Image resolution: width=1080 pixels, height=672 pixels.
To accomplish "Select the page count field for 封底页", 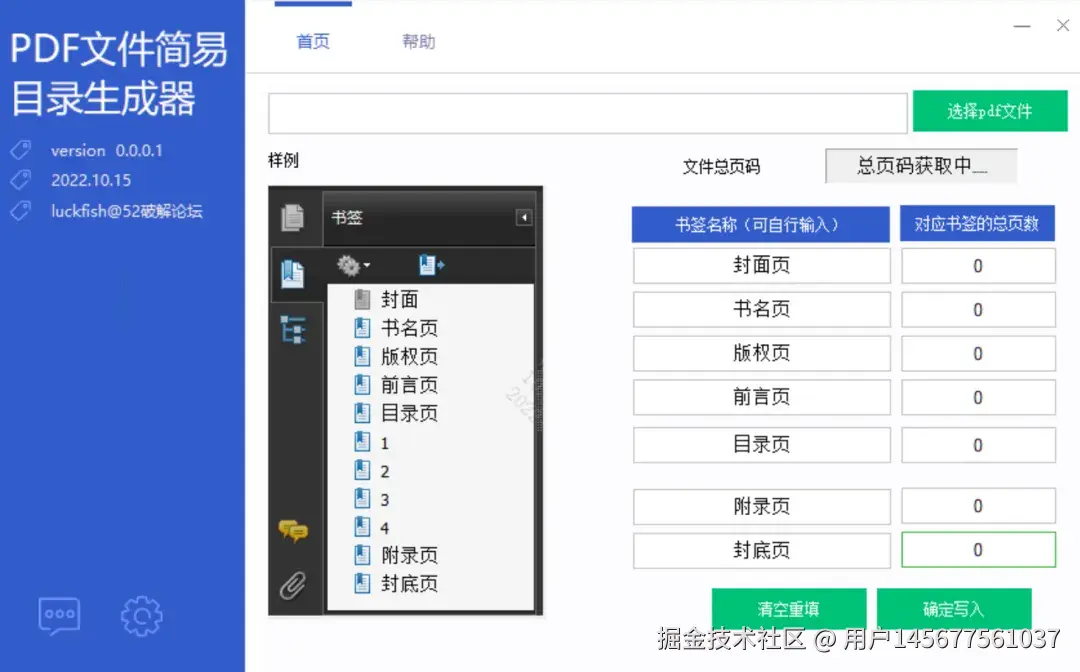I will tap(978, 550).
